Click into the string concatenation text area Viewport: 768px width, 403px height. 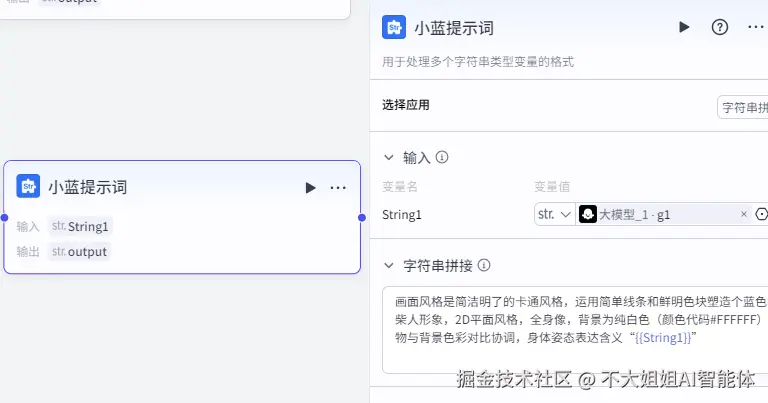(x=575, y=330)
